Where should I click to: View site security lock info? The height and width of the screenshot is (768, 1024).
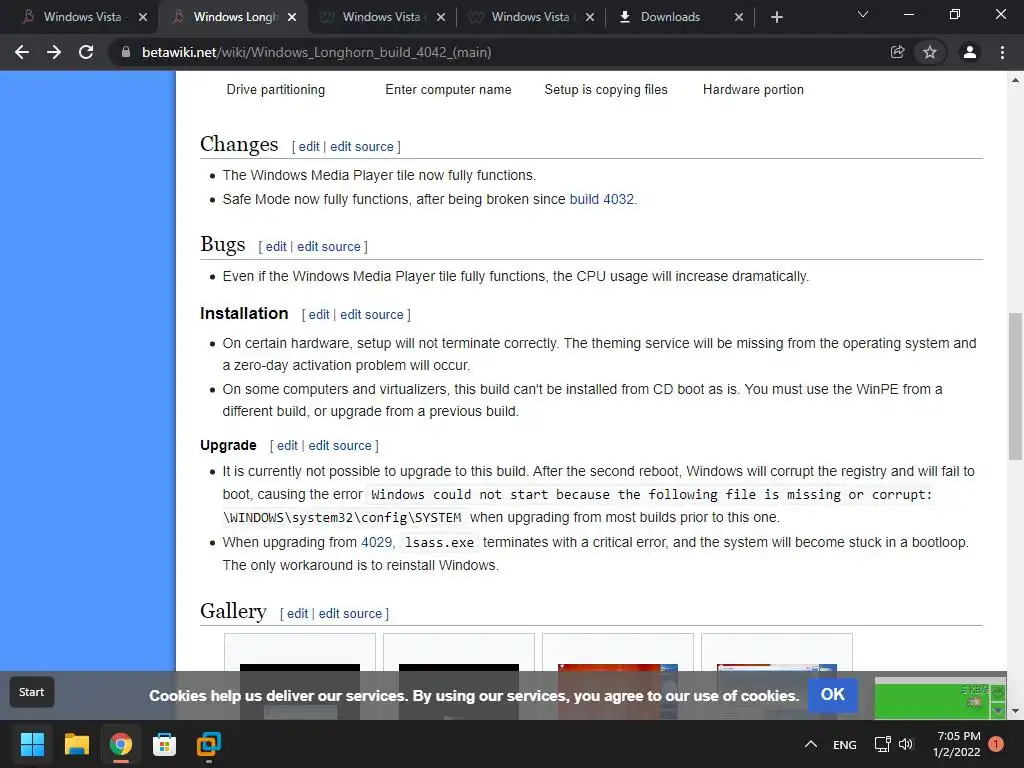(126, 52)
